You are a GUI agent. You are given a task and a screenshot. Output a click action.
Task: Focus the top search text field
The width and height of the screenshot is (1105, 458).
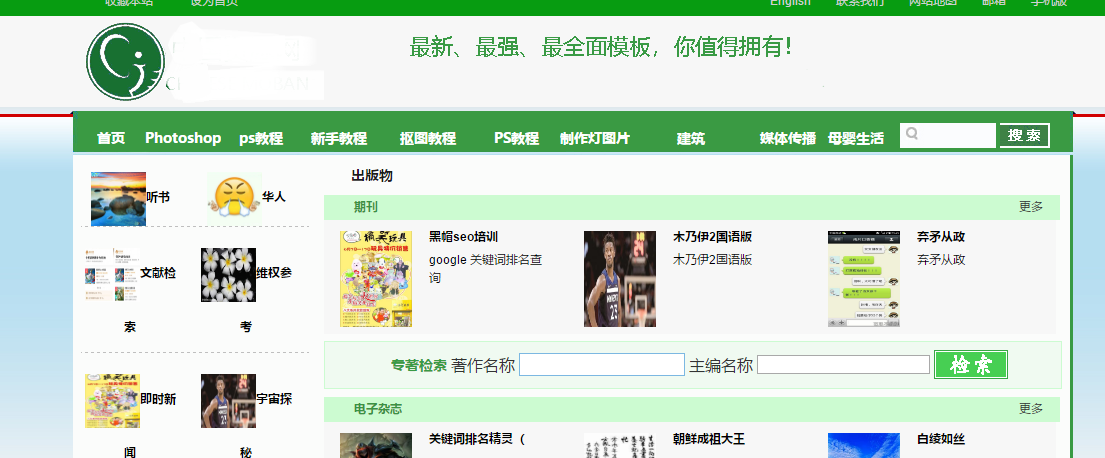tap(948, 135)
